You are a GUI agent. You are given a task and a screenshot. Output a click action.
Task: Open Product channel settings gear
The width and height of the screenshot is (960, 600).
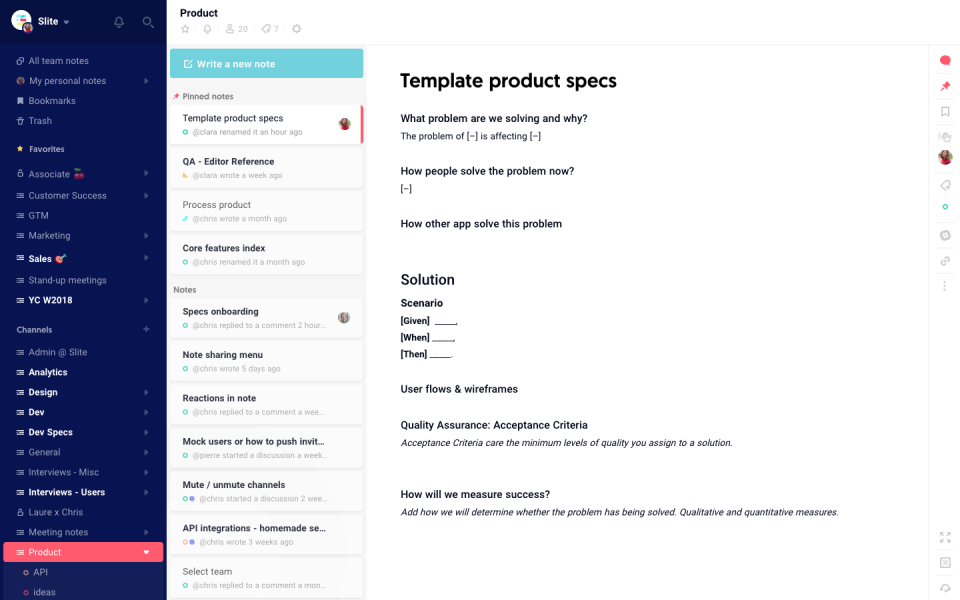pyautogui.click(x=296, y=29)
